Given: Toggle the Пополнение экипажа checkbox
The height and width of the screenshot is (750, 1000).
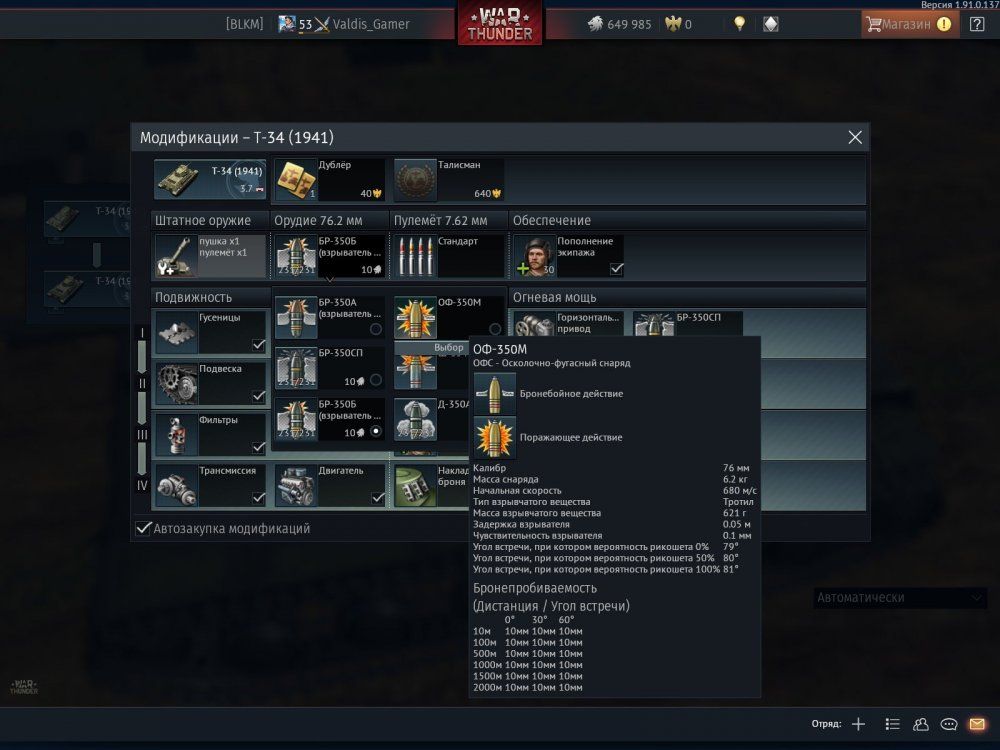Looking at the screenshot, I should tap(616, 269).
